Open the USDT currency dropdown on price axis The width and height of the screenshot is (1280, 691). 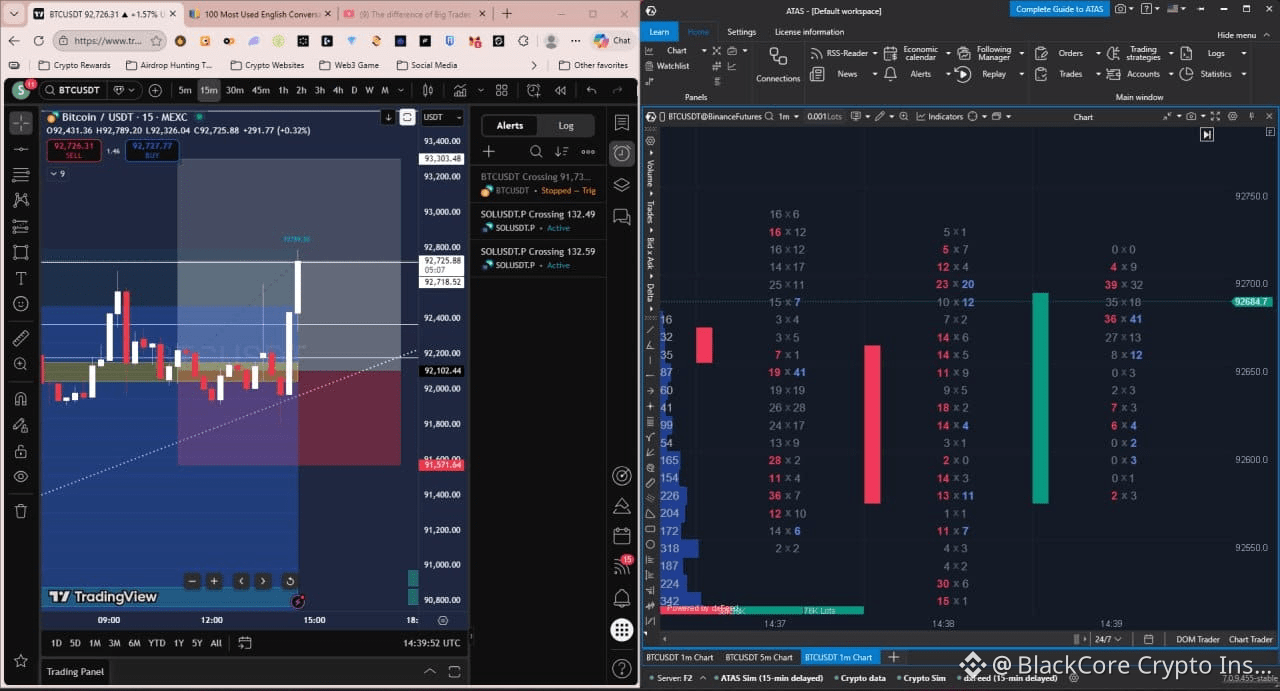442,117
